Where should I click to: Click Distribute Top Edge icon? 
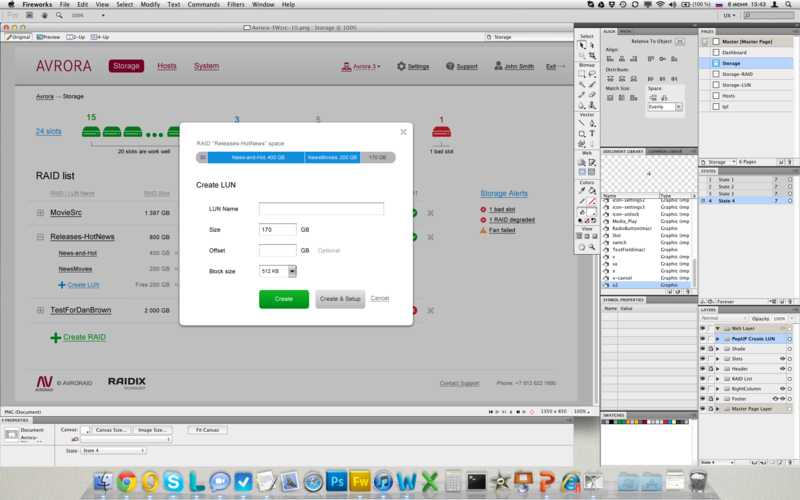click(x=610, y=79)
